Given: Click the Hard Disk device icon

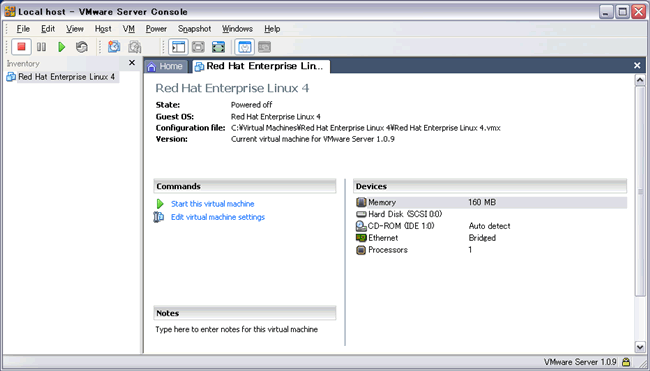Looking at the screenshot, I should (x=361, y=214).
